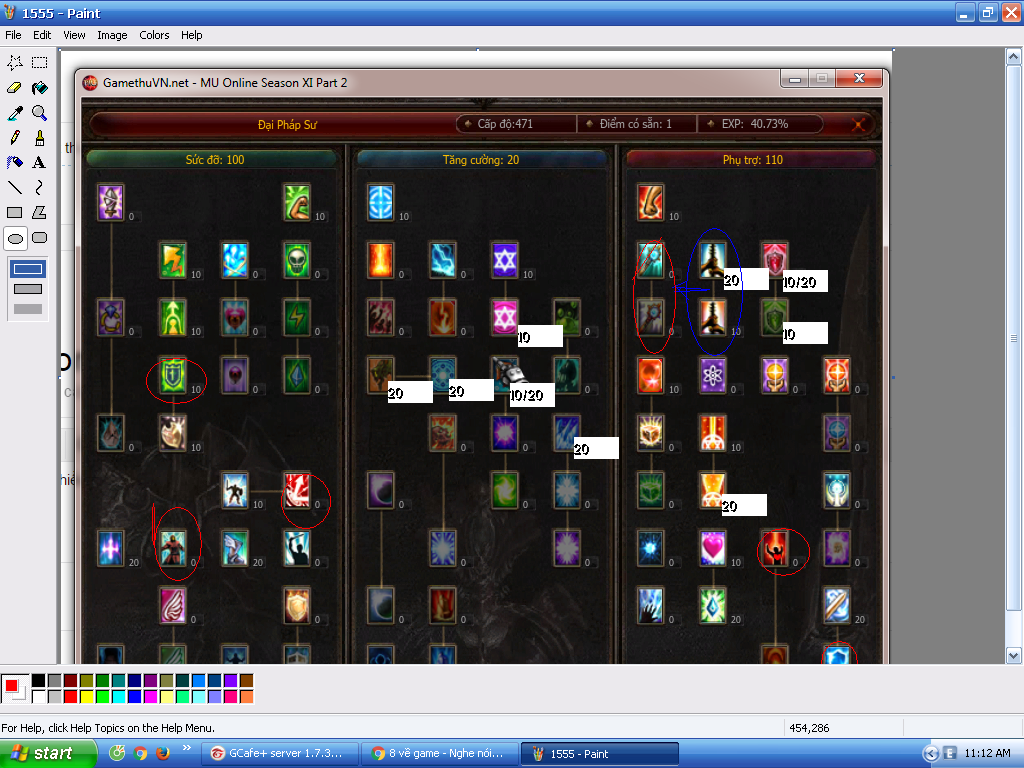1024x768 pixels.
Task: Click the pink wing skill icon
Action: (x=173, y=605)
